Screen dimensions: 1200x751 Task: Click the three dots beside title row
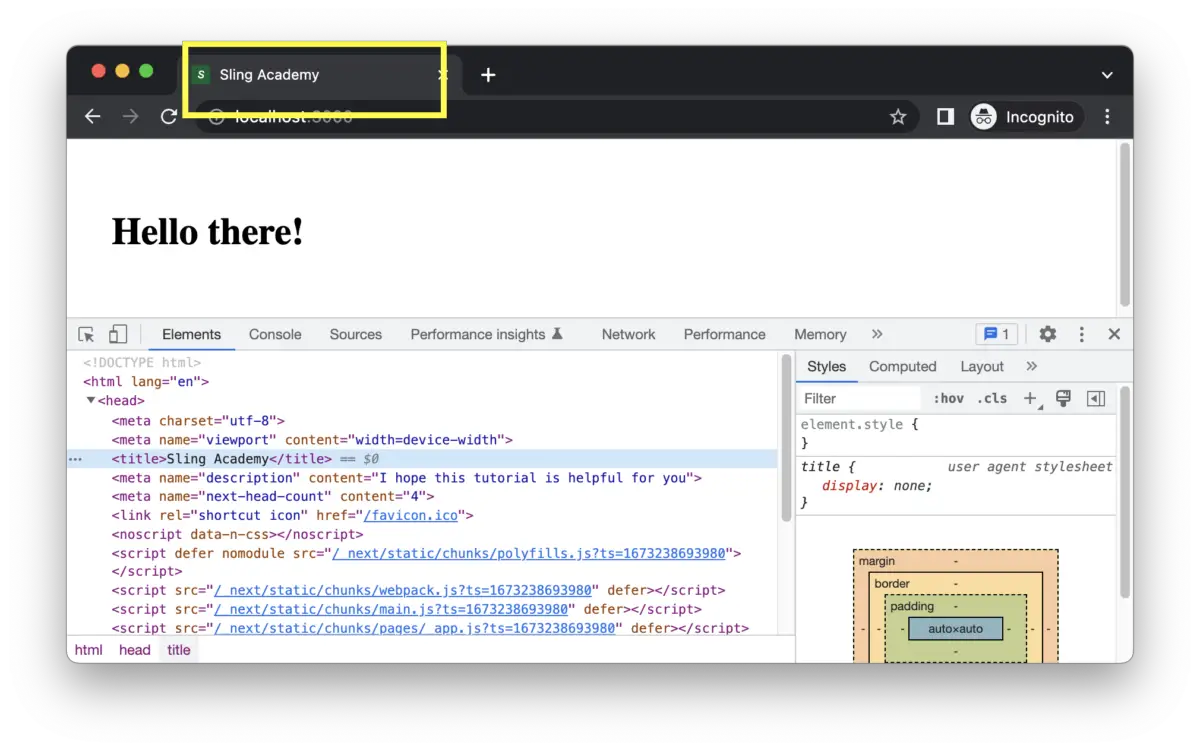tap(75, 459)
